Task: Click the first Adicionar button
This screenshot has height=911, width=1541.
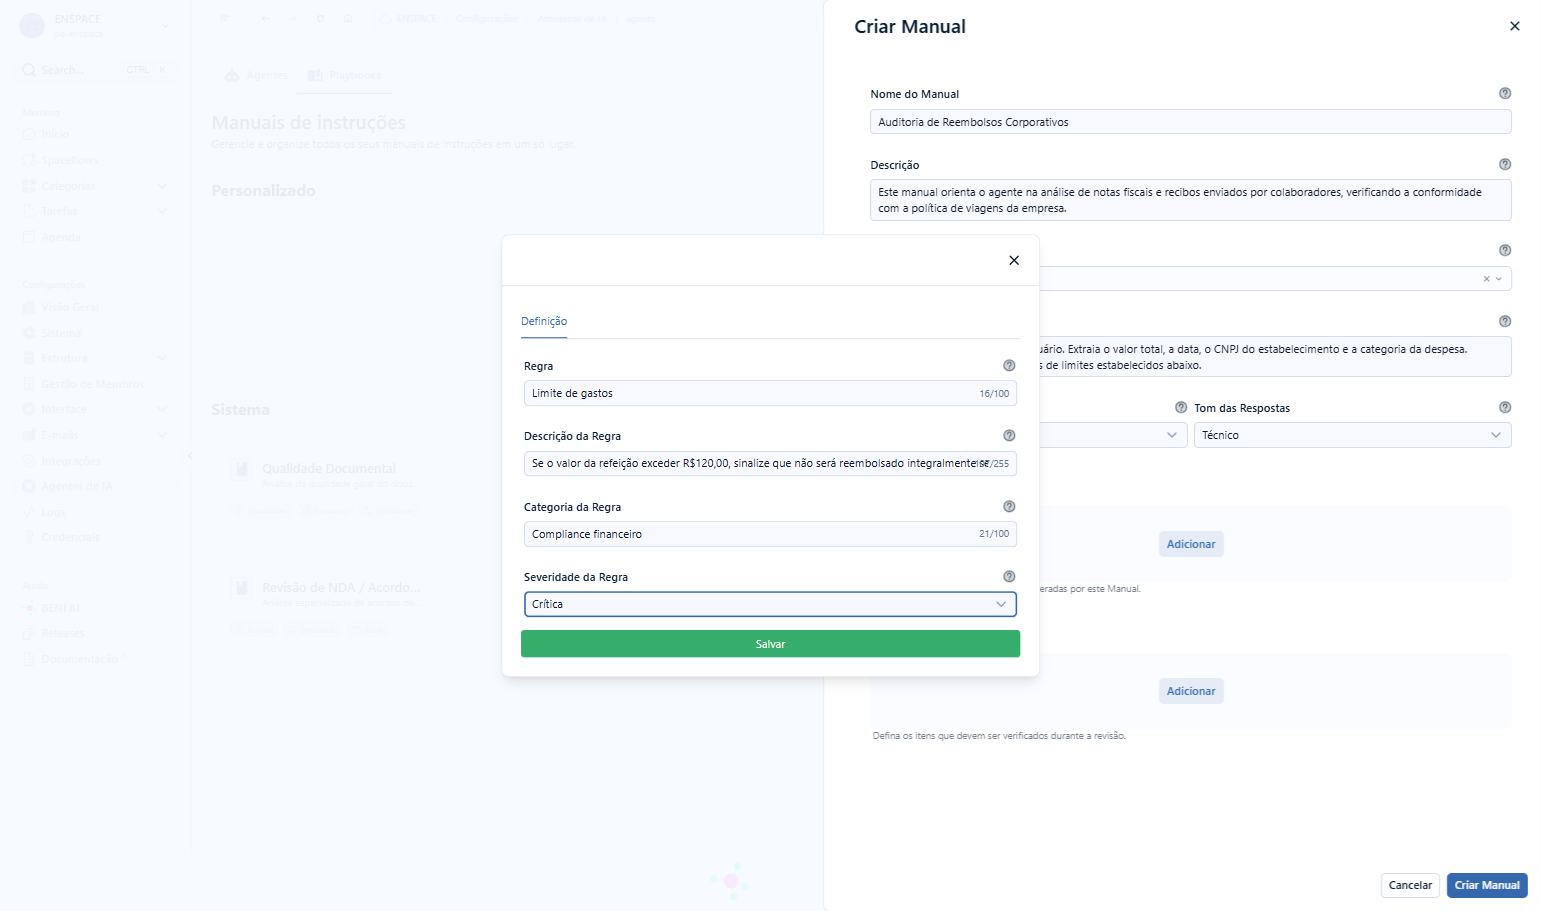Action: pos(1191,544)
